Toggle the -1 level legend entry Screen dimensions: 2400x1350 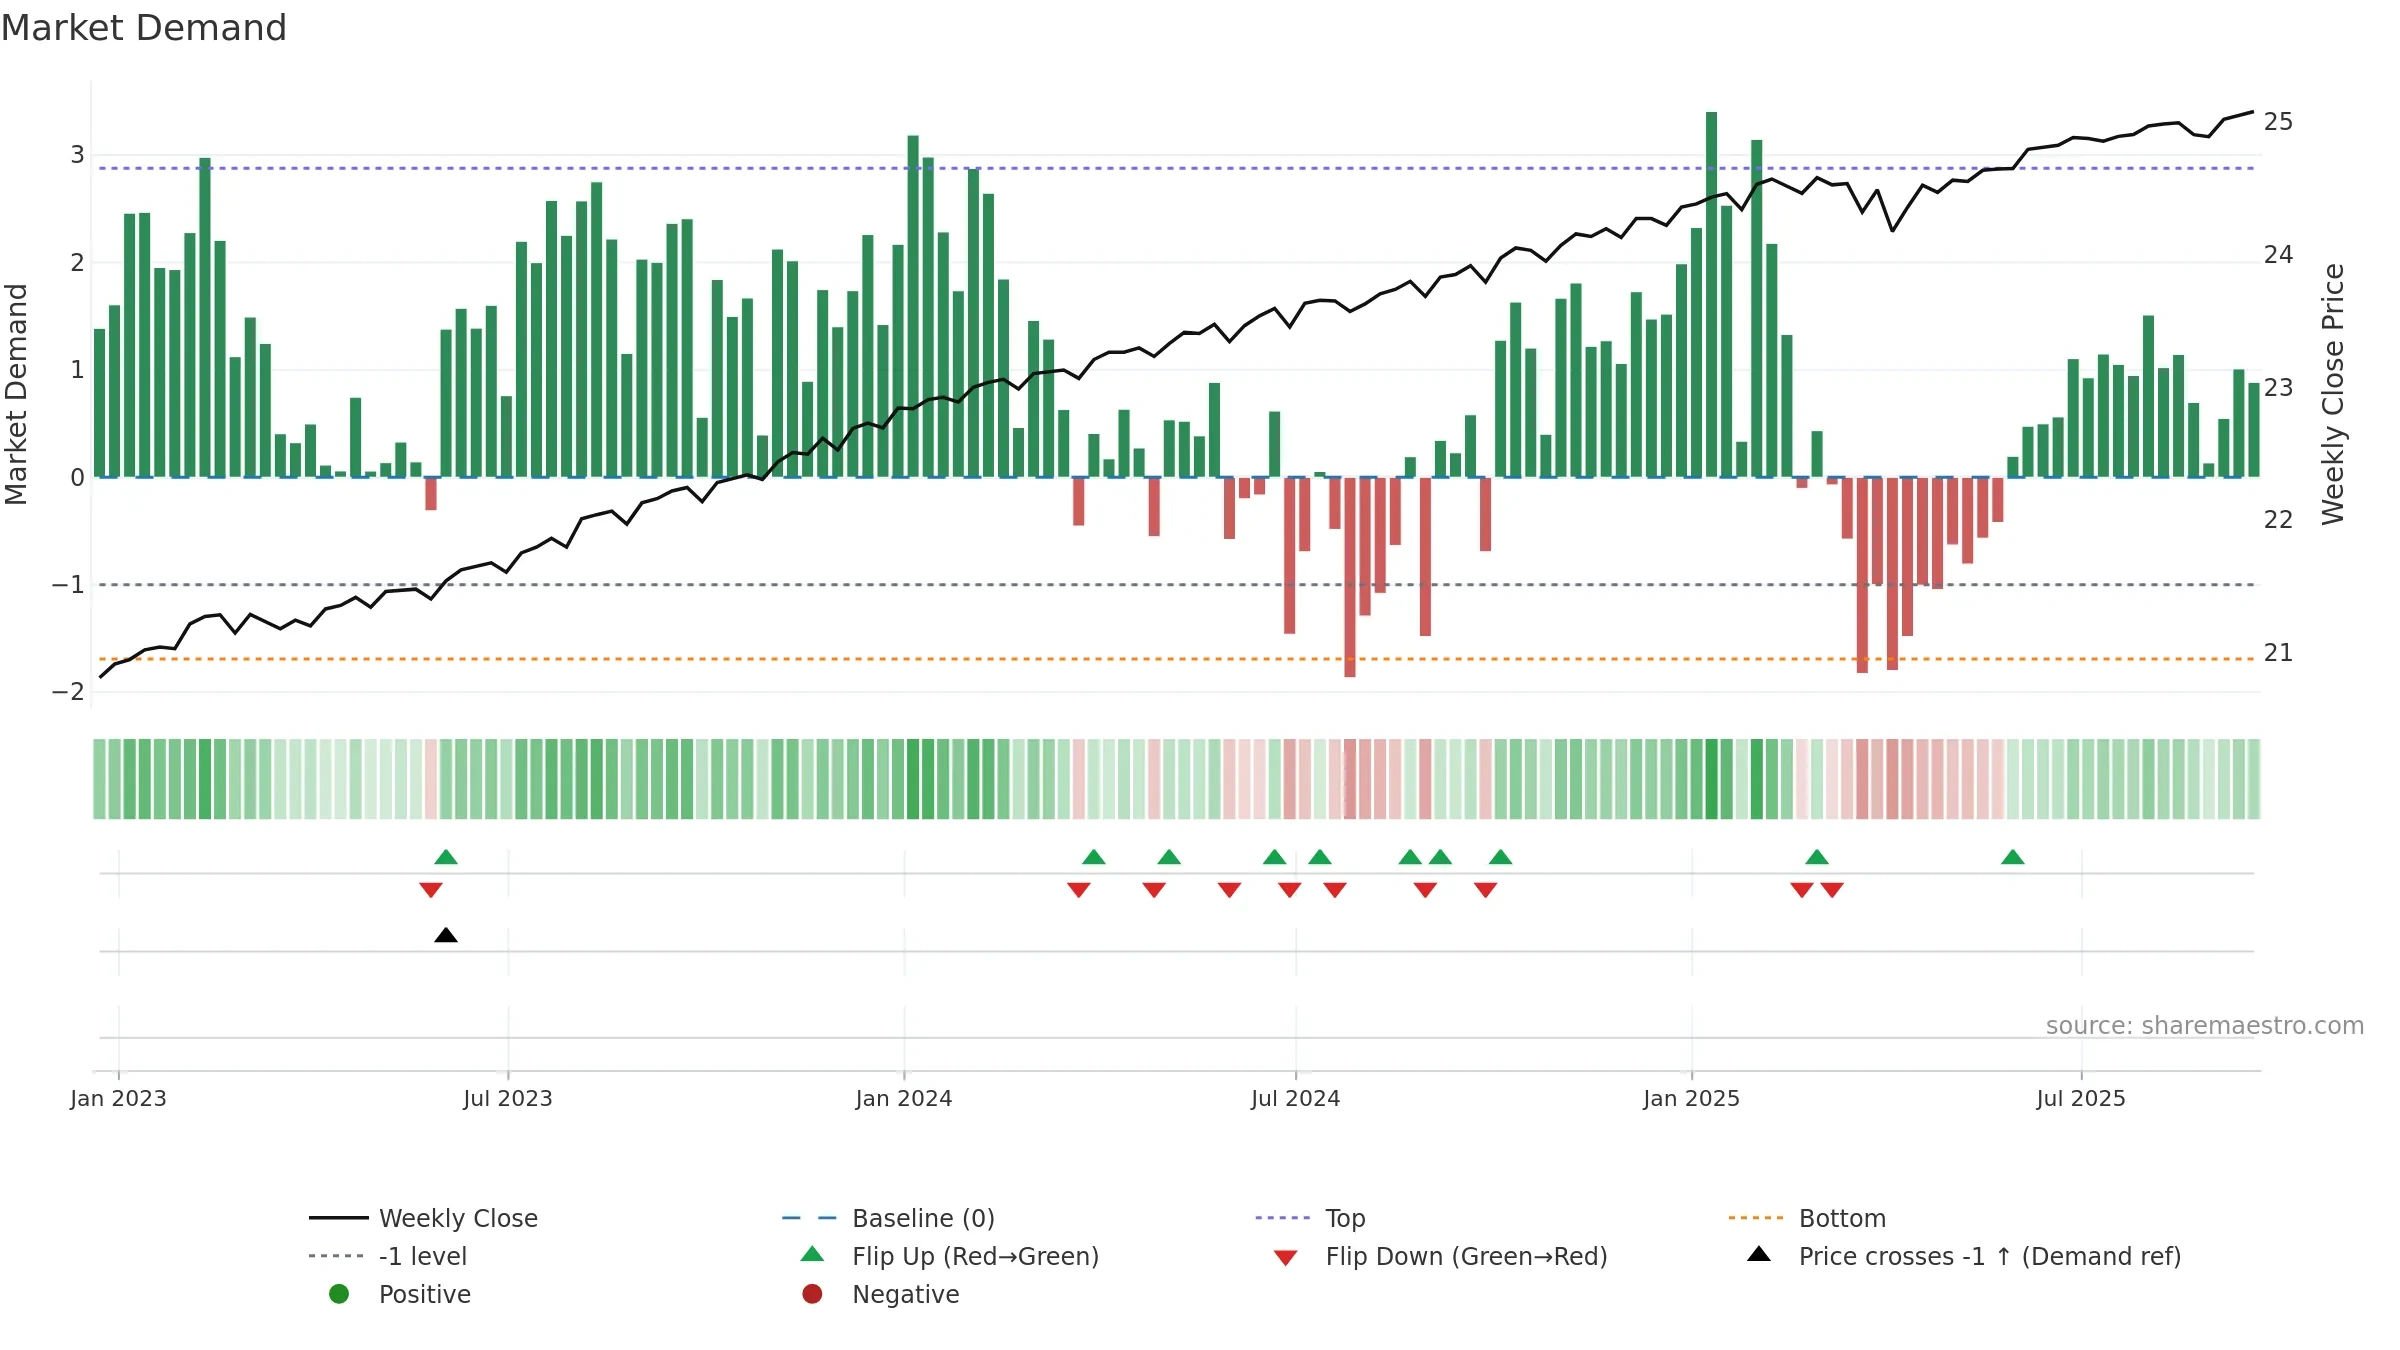tap(388, 1256)
